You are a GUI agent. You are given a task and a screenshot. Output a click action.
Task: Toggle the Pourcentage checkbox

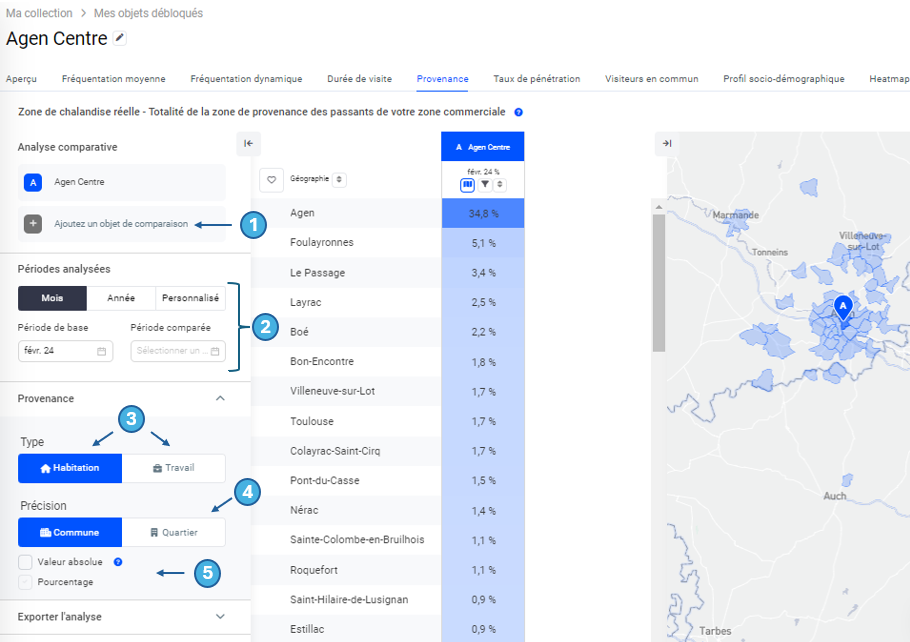[x=25, y=581]
